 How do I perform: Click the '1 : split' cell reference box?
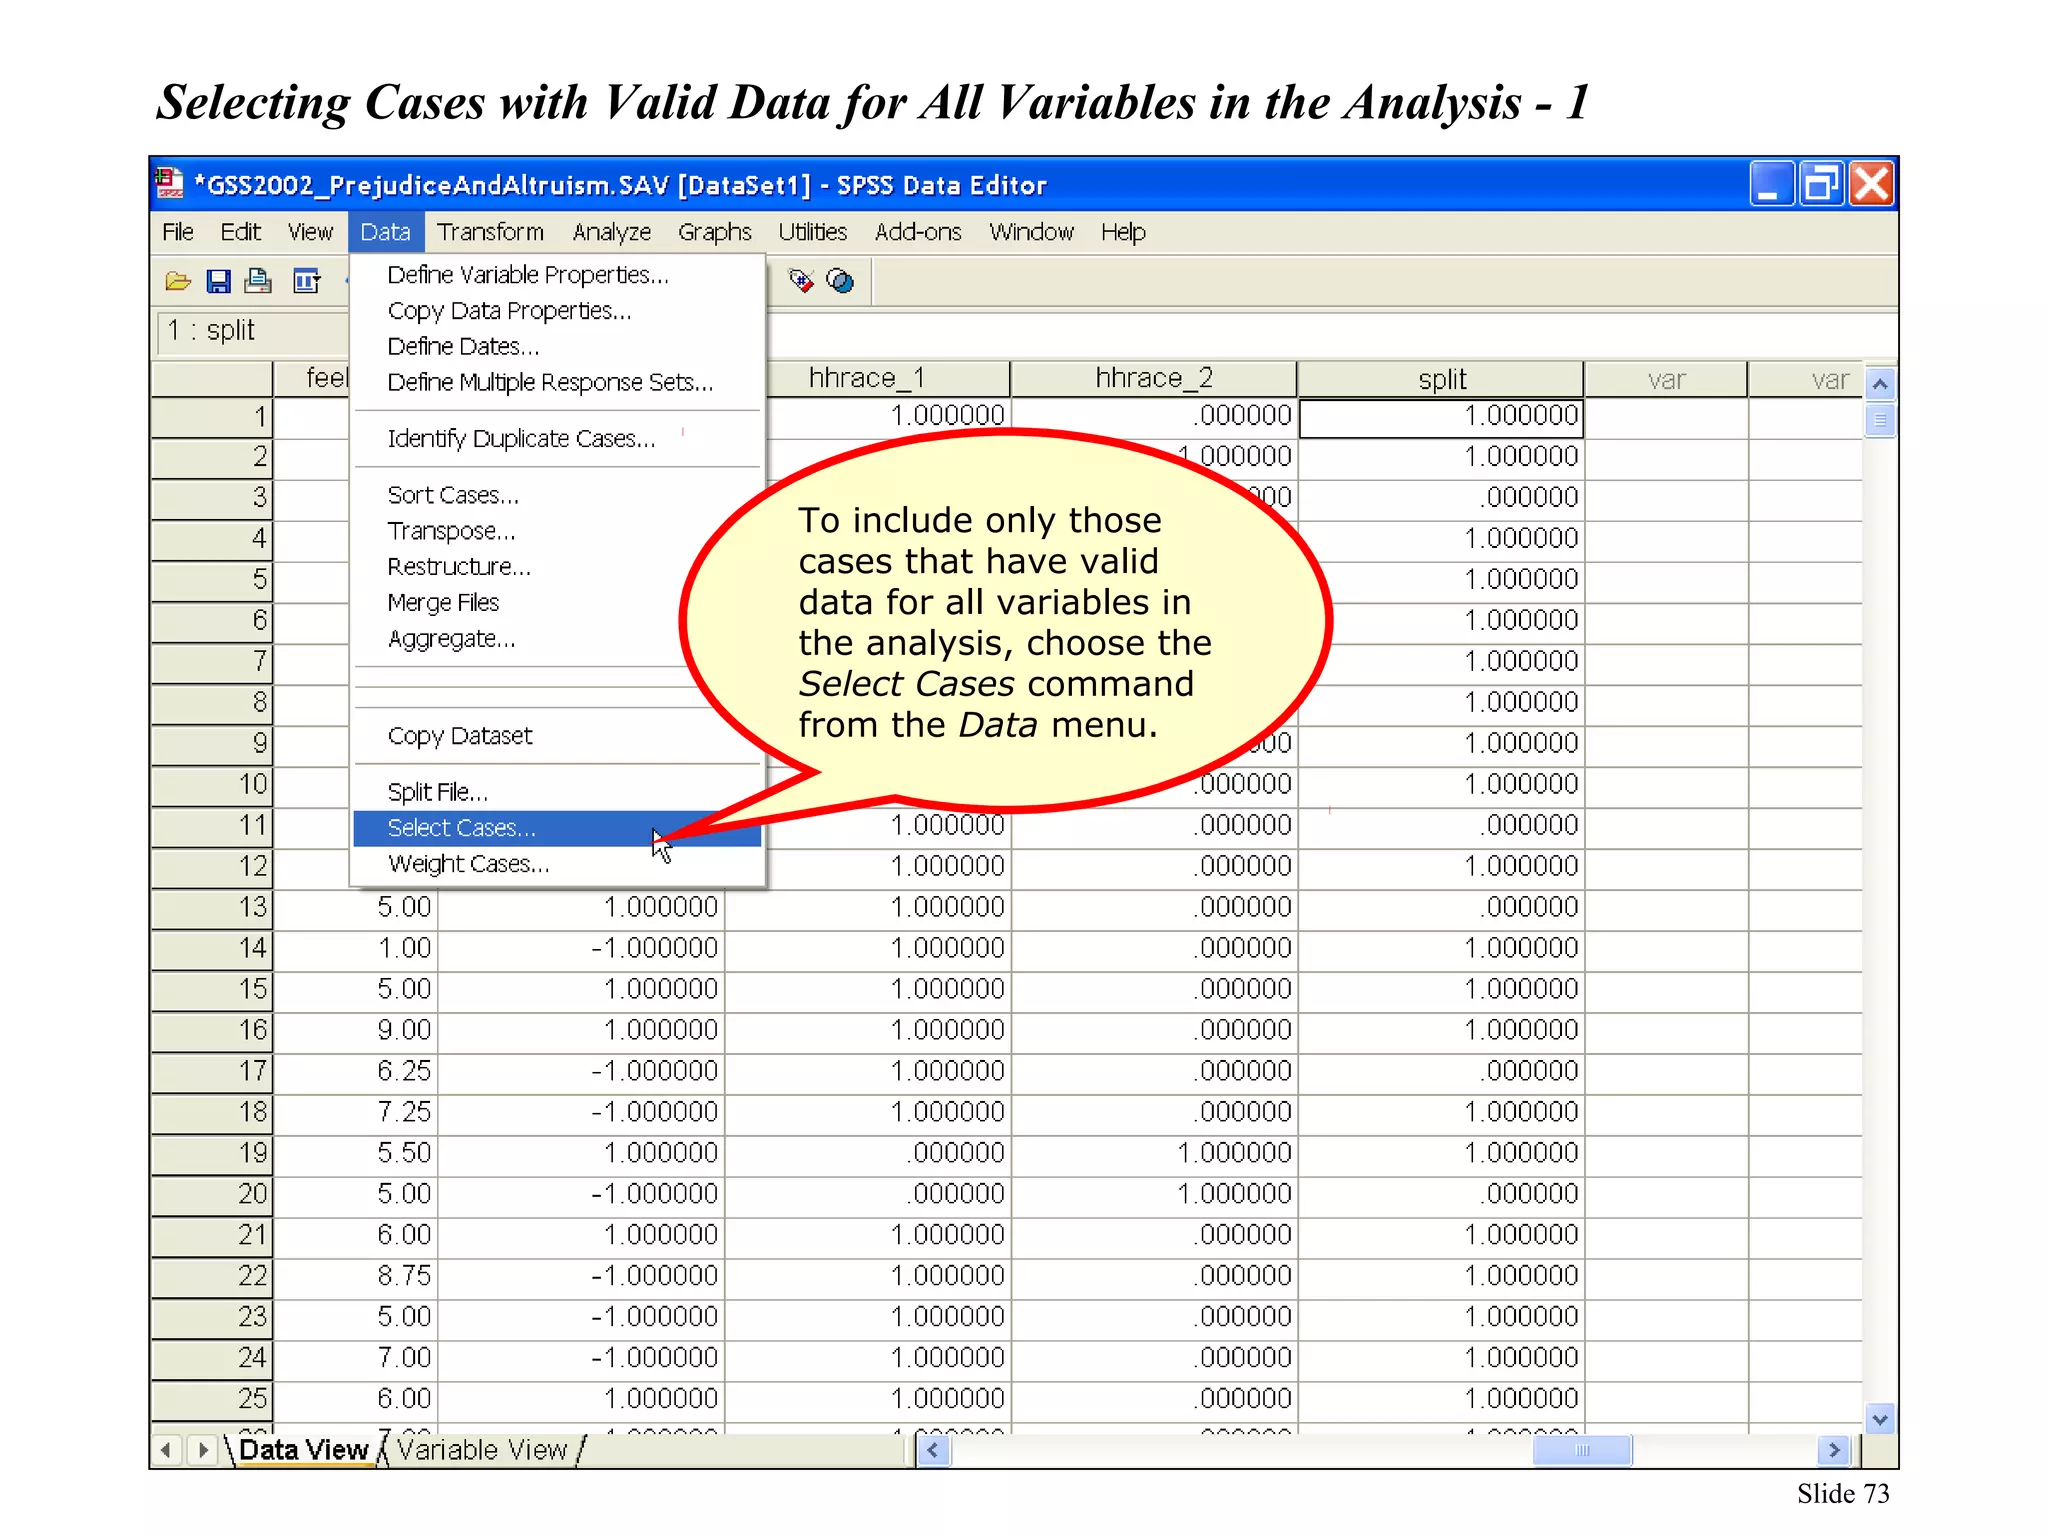click(252, 331)
